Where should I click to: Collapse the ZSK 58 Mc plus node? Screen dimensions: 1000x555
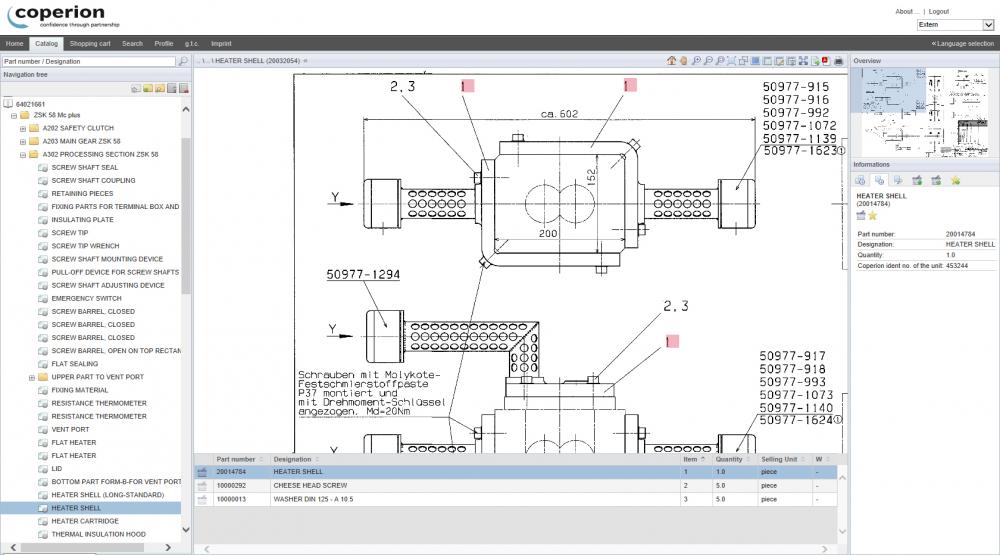point(13,116)
